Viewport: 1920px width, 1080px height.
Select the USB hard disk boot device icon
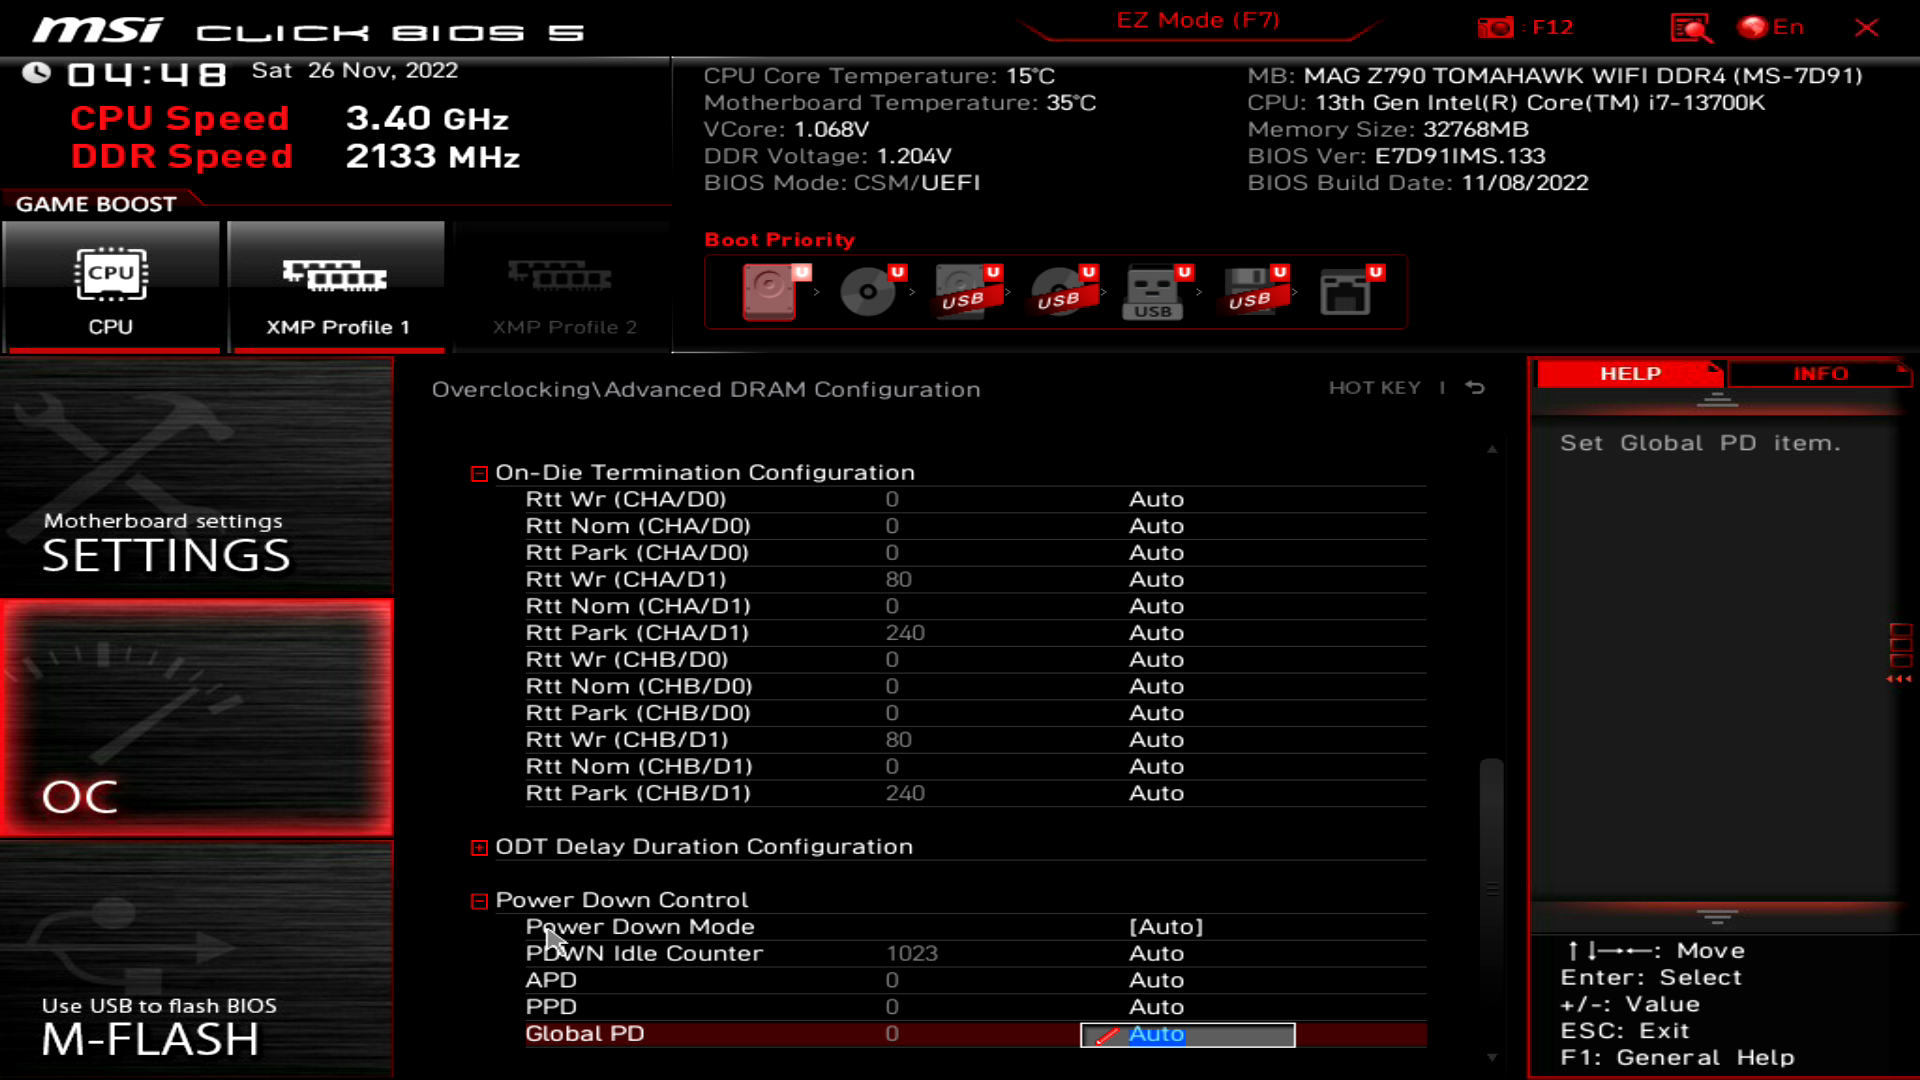pyautogui.click(x=966, y=291)
